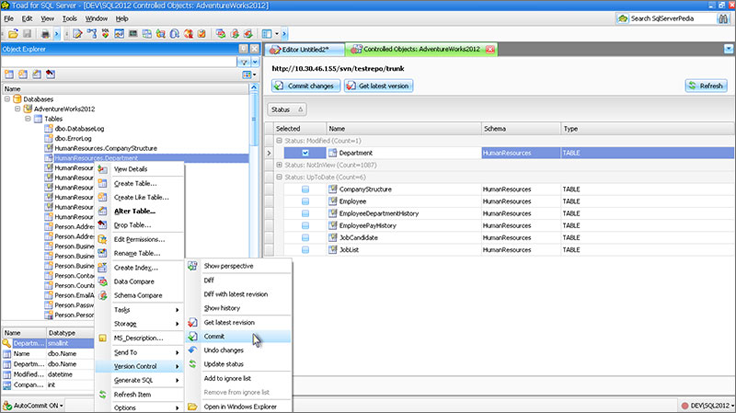Uncheck the Department row Selected checkbox
The image size is (736, 413).
[x=305, y=153]
